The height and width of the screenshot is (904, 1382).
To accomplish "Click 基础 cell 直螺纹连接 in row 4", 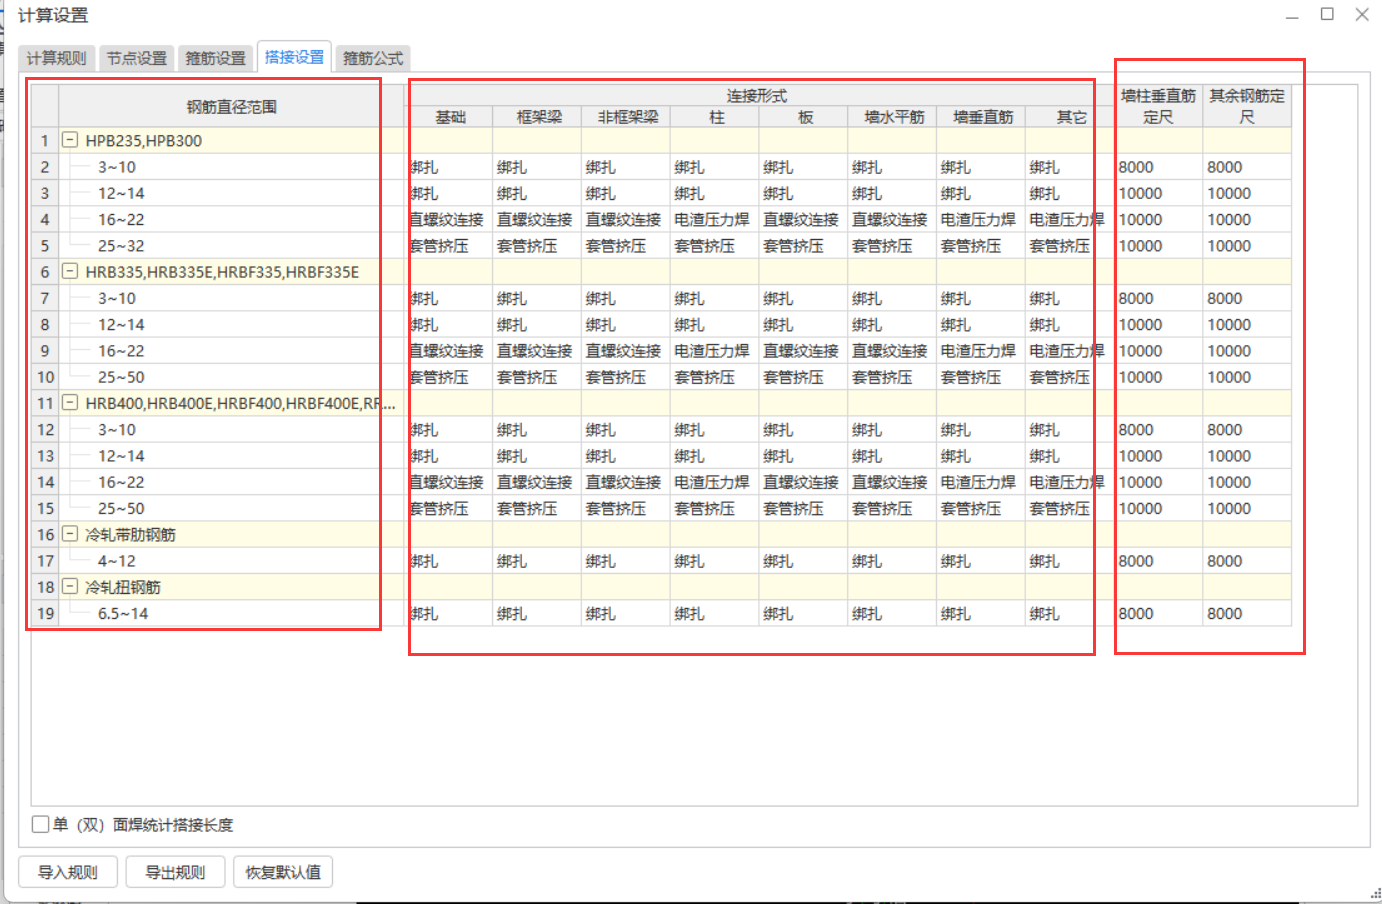I will pos(450,219).
